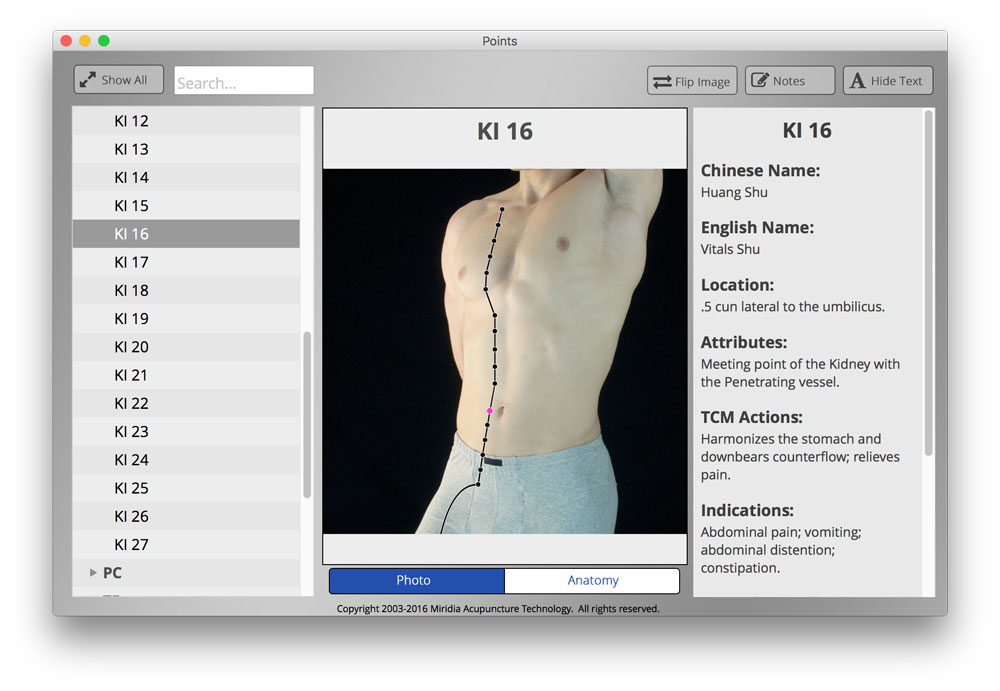
Task: Click the Flip Image swap-arrows icon
Action: point(662,82)
